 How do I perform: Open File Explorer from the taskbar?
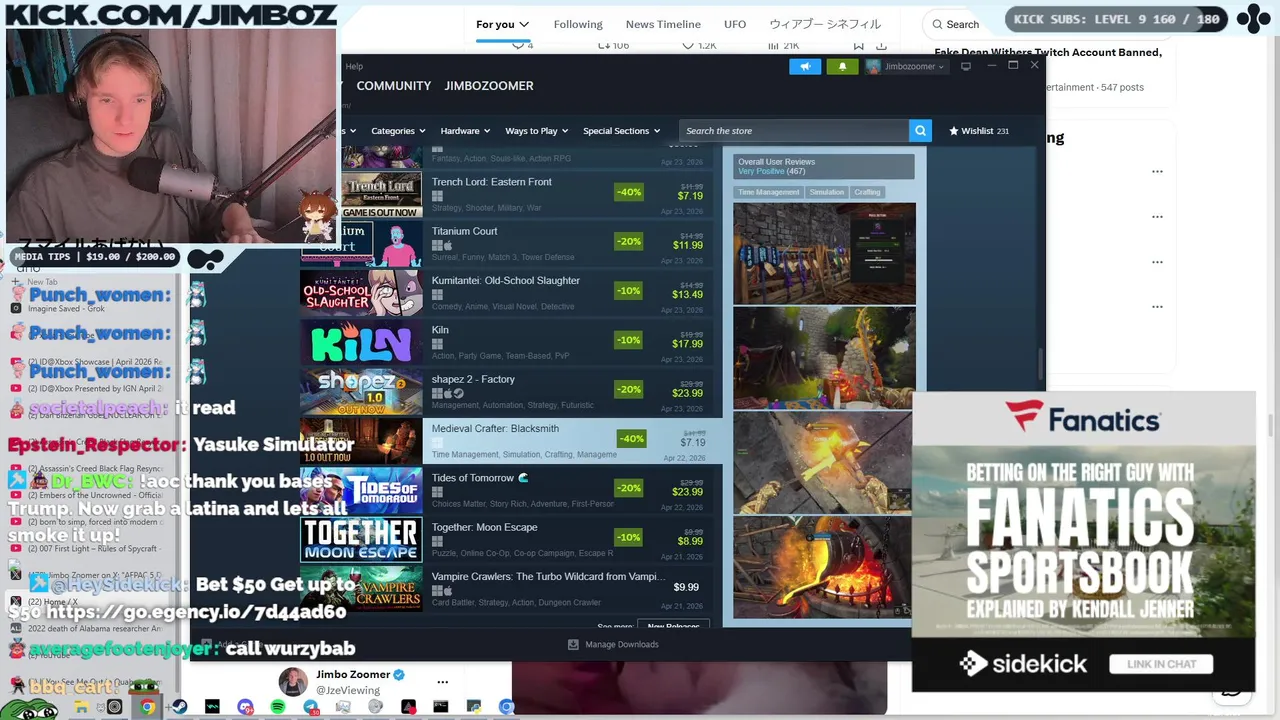click(x=81, y=707)
